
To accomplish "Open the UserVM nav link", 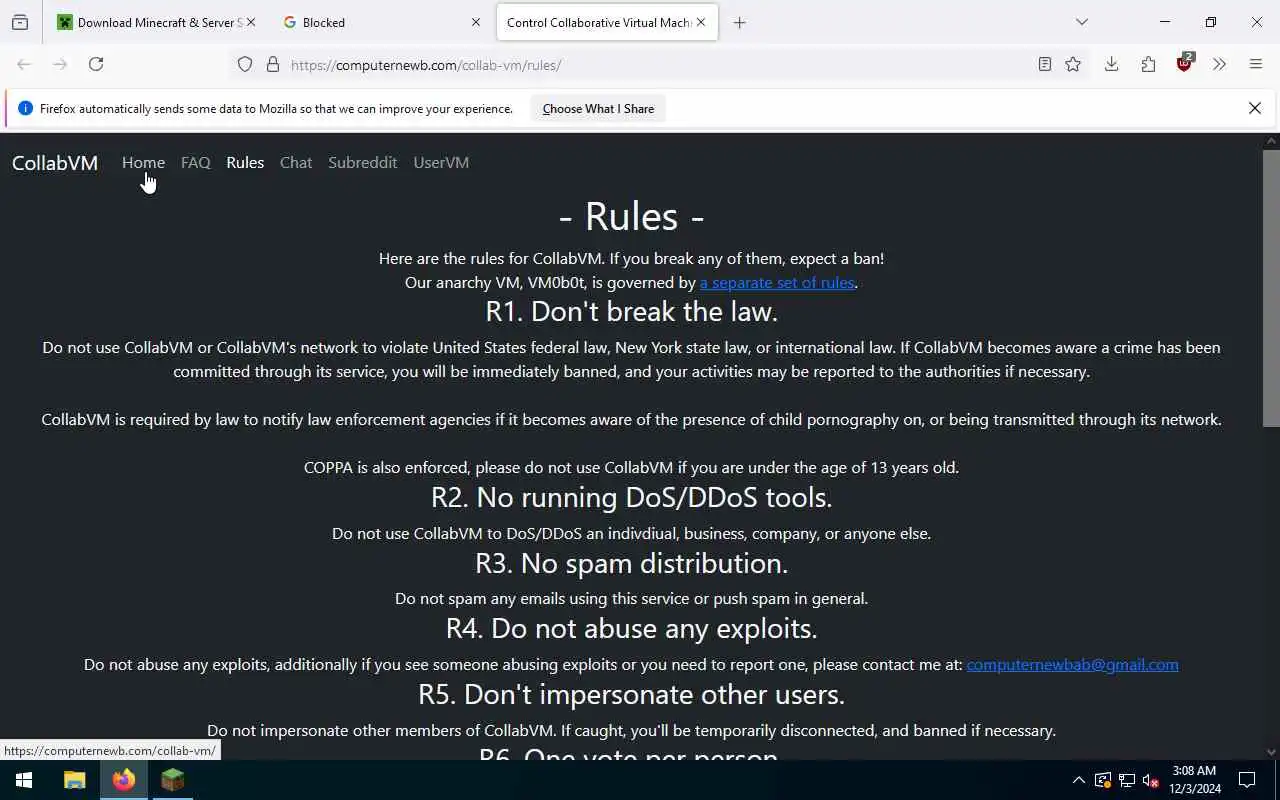I will click(x=441, y=162).
